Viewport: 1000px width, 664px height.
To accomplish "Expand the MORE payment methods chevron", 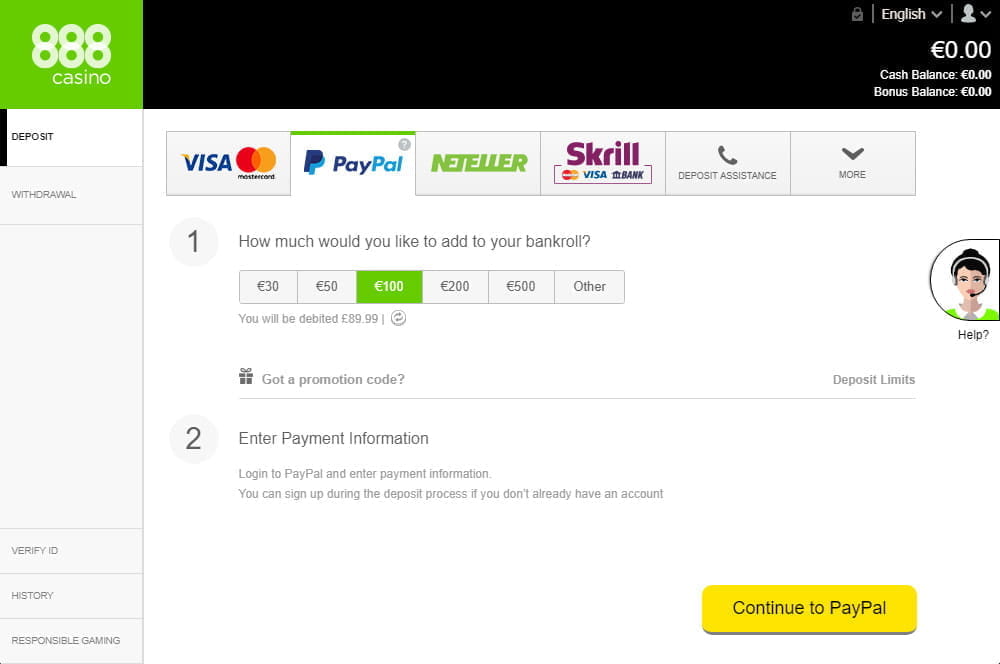I will click(853, 154).
